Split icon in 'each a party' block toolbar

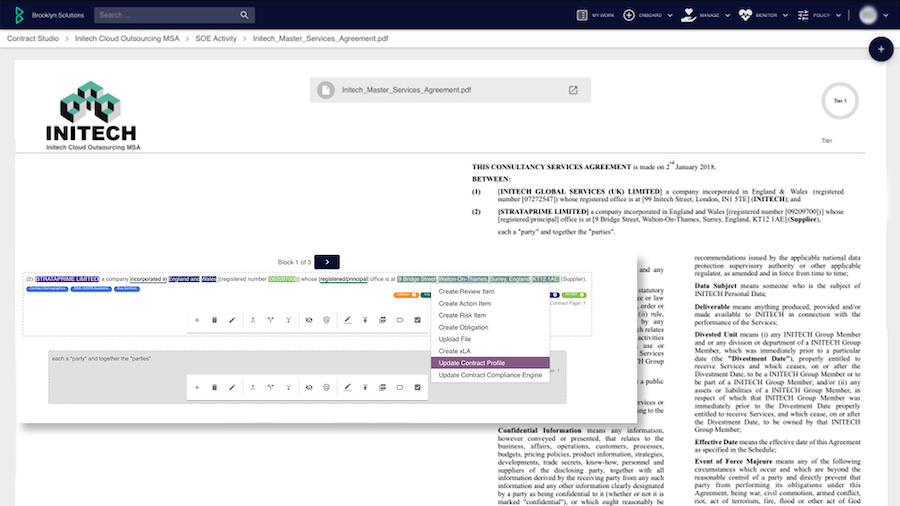coord(270,387)
